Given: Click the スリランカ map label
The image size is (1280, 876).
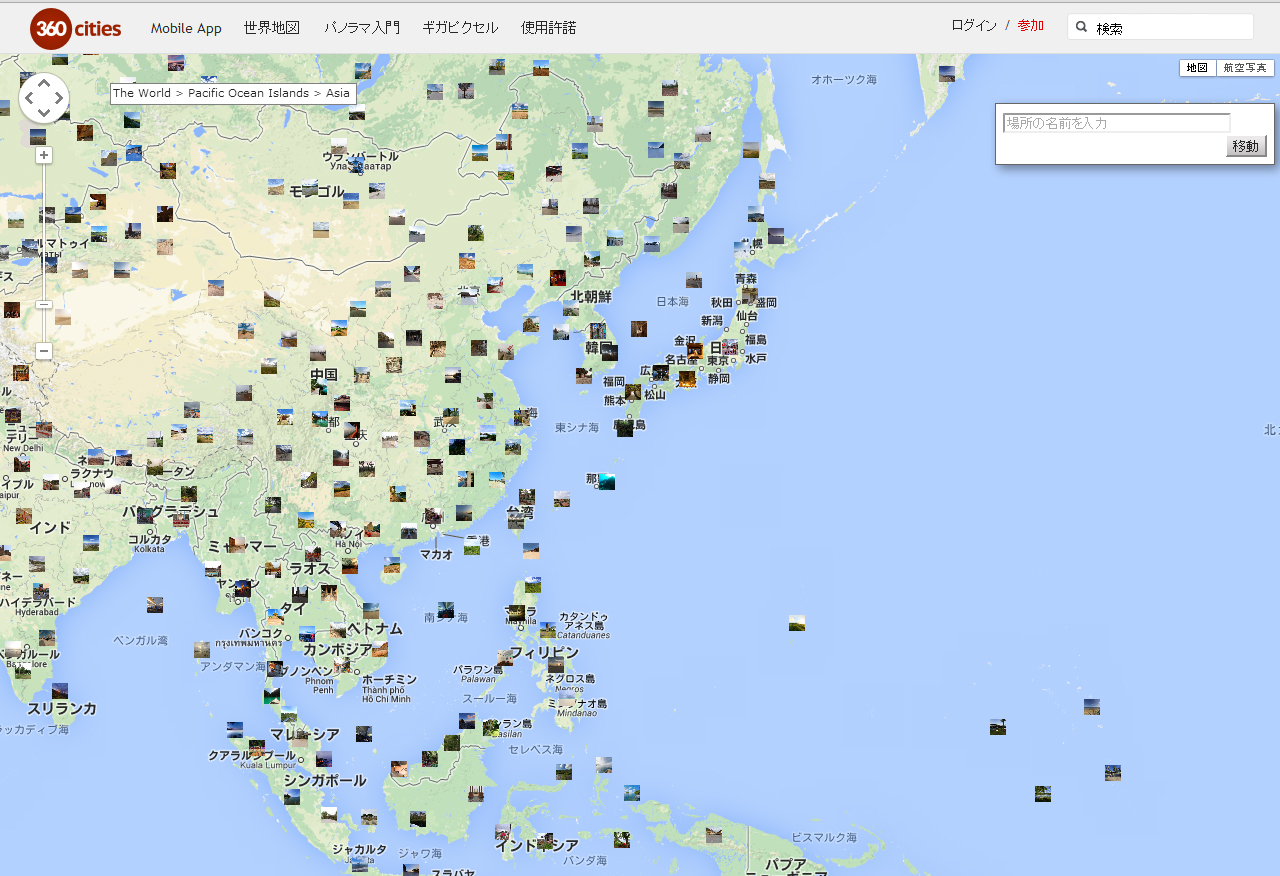Looking at the screenshot, I should coord(62,708).
